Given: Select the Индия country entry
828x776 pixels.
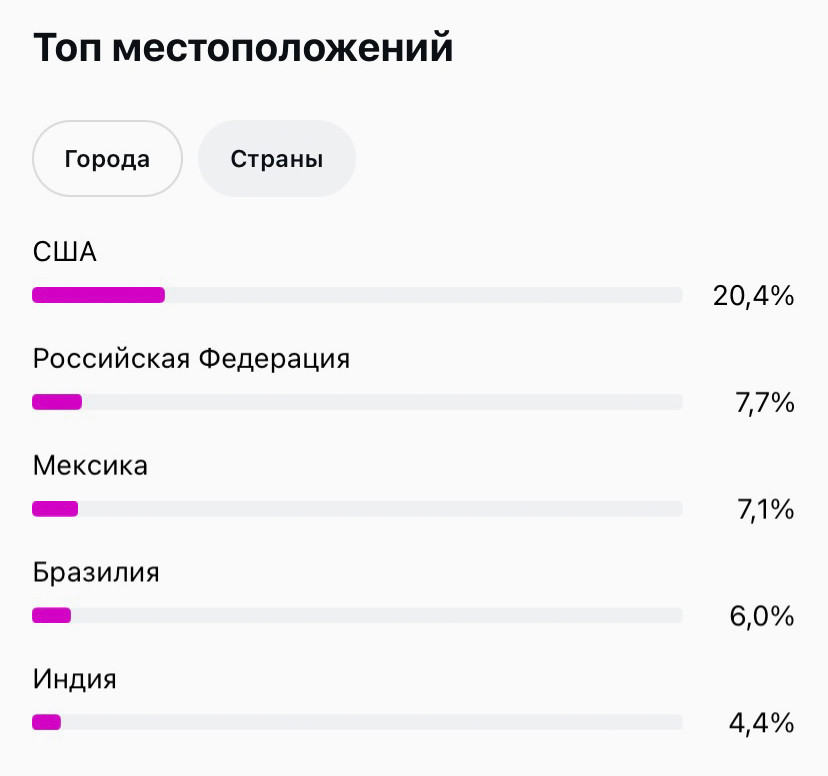Looking at the screenshot, I should click(75, 679).
